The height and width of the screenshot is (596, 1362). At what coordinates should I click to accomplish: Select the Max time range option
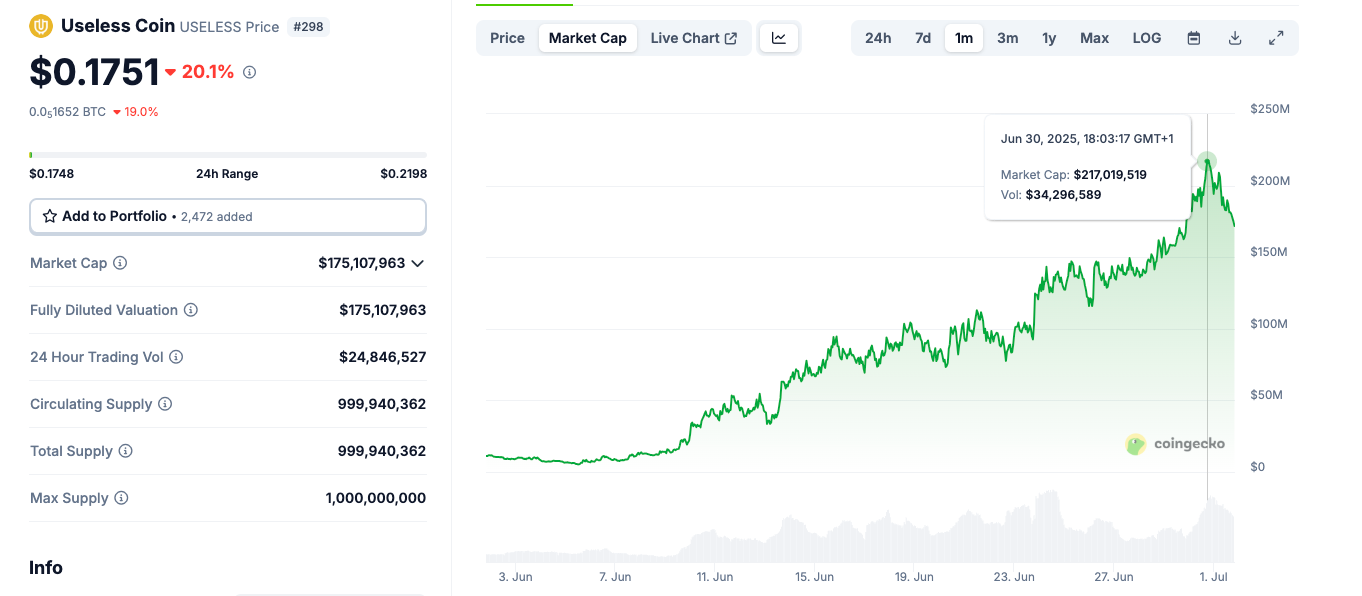(1094, 38)
